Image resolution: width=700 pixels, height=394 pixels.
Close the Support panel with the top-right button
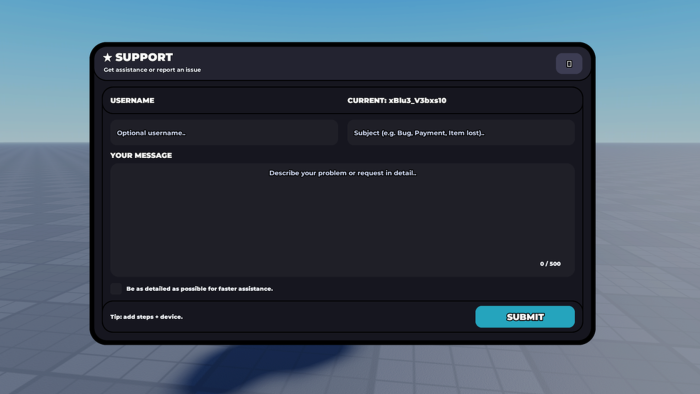click(569, 64)
